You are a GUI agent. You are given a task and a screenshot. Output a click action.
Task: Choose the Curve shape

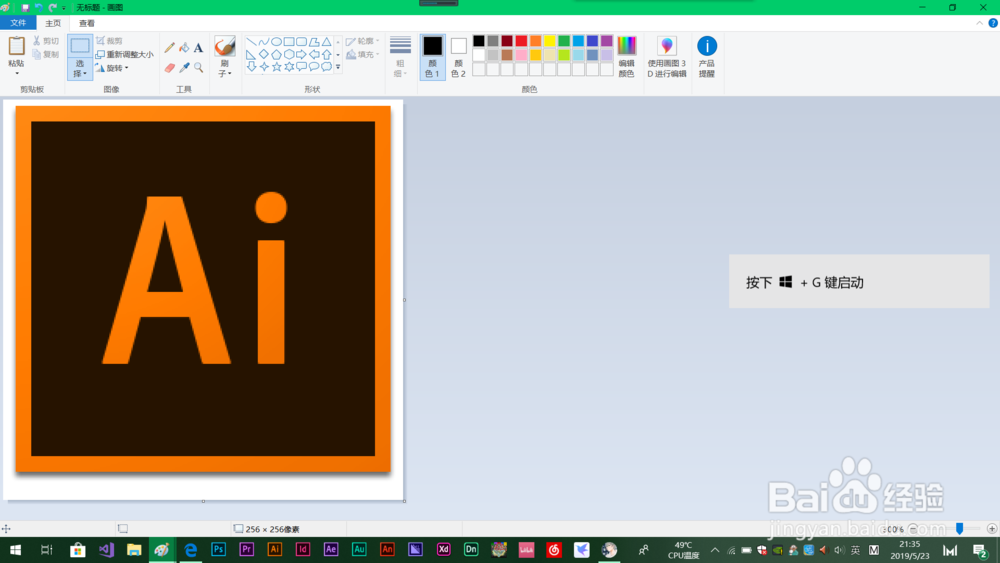pos(264,42)
